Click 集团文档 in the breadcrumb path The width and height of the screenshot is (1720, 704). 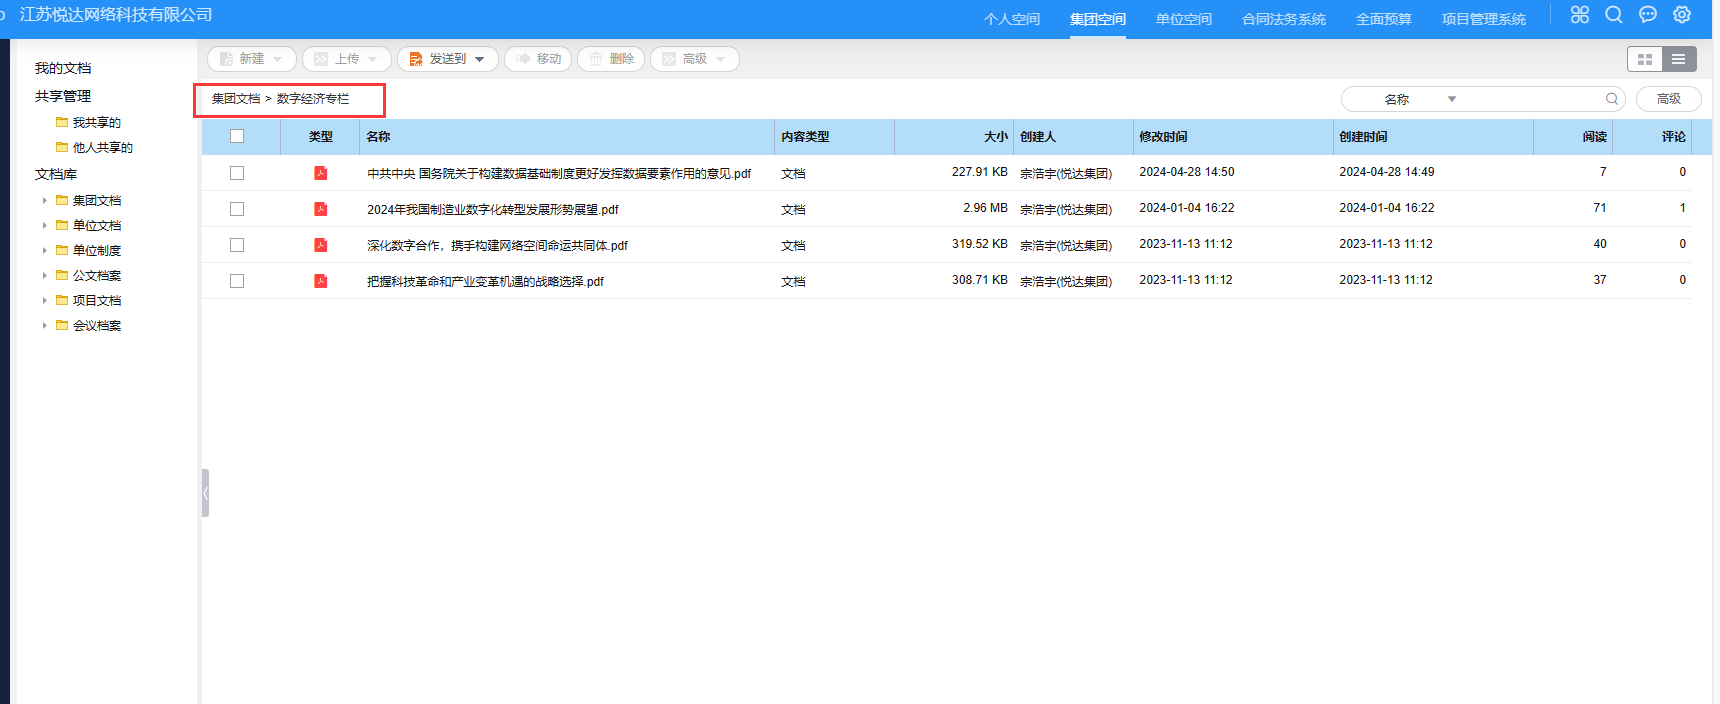(x=236, y=99)
